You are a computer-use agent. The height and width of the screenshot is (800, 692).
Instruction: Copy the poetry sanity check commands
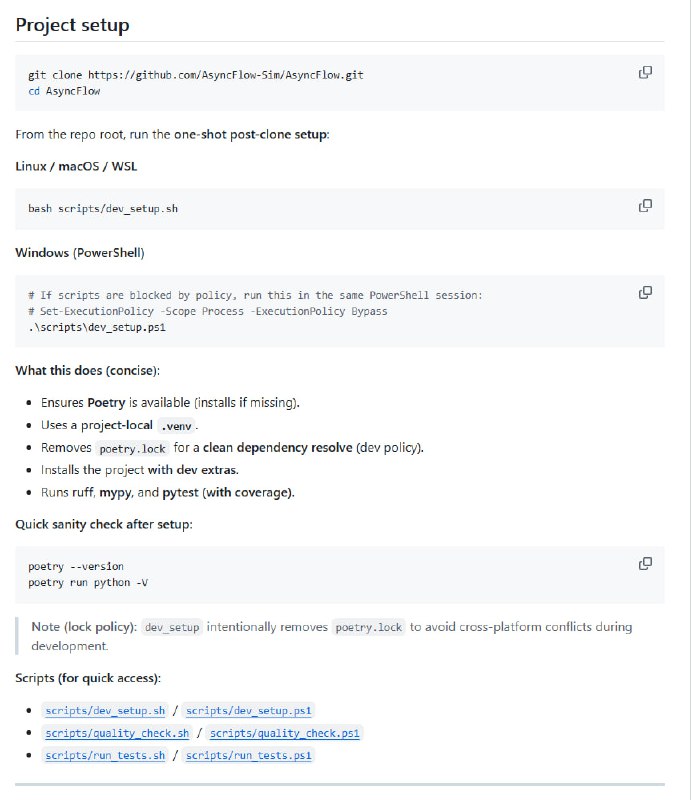645,564
